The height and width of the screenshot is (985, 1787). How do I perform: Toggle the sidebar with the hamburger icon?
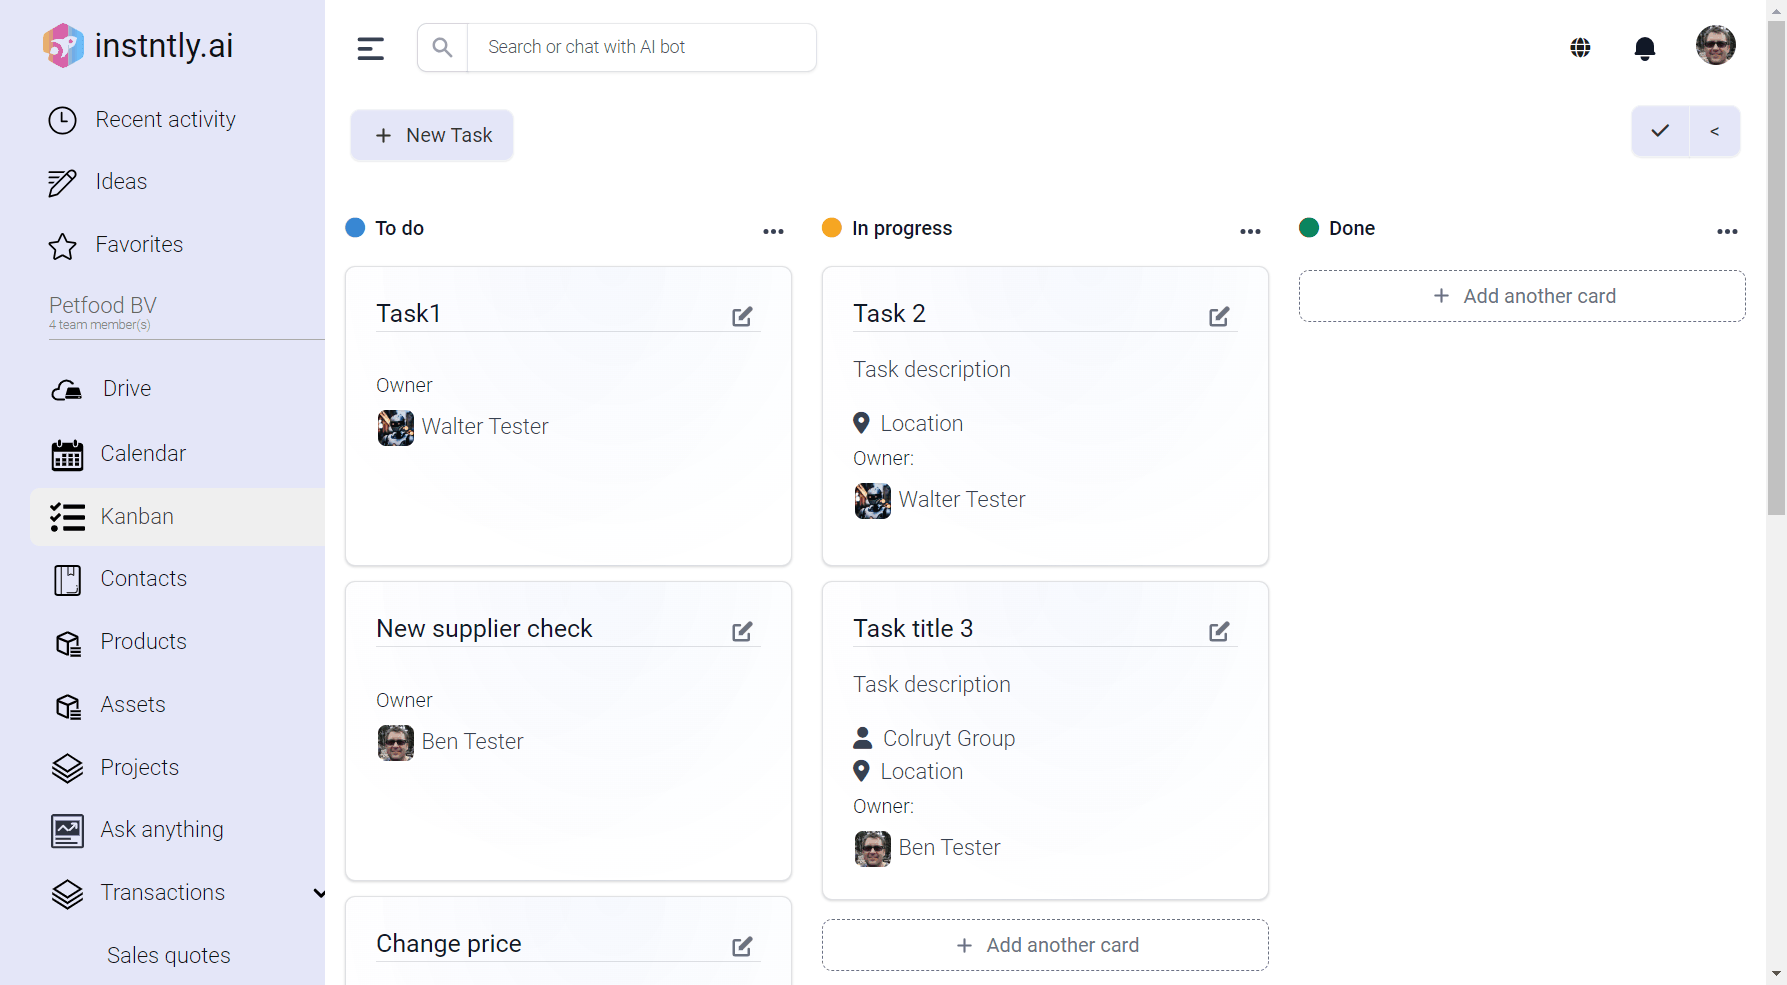[370, 47]
